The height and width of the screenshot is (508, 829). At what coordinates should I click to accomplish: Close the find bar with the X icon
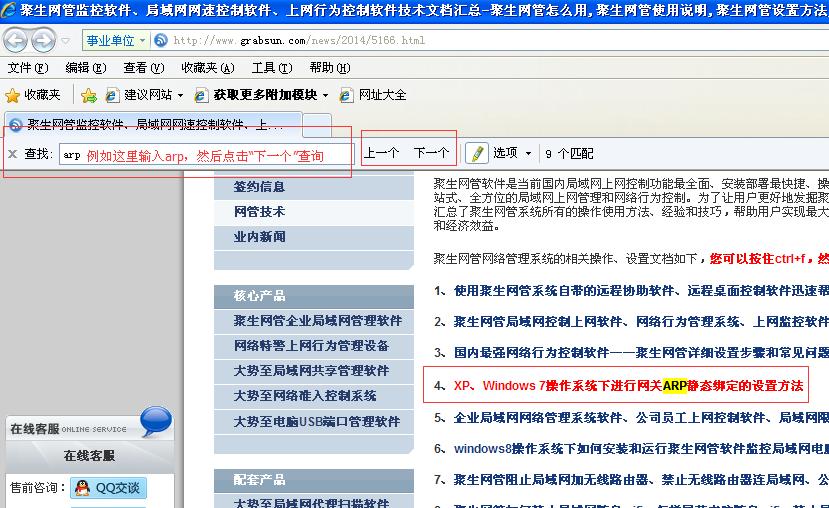click(12, 153)
